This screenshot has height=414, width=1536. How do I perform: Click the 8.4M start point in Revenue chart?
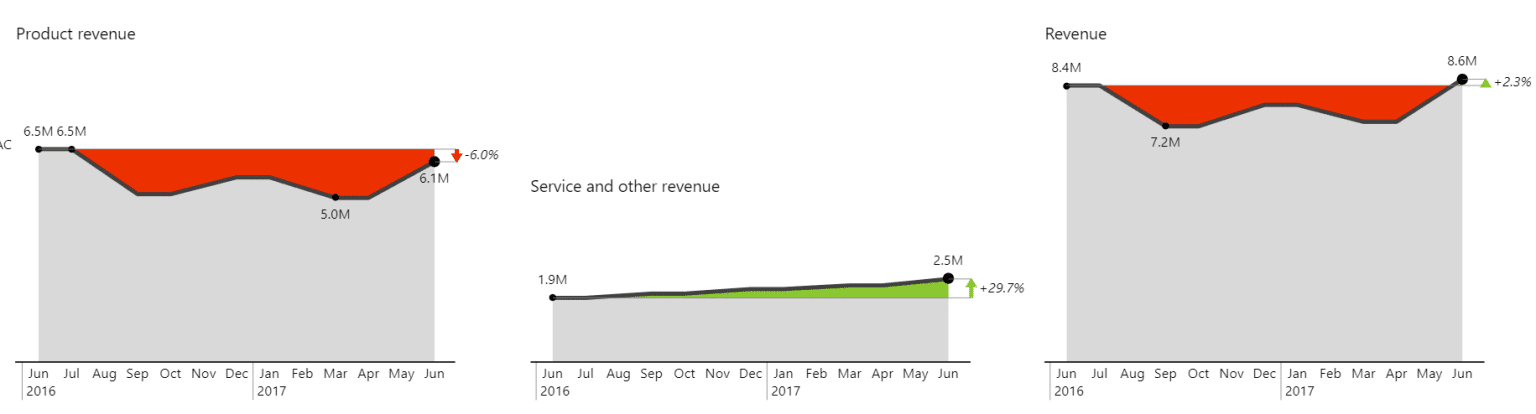pyautogui.click(x=1067, y=86)
